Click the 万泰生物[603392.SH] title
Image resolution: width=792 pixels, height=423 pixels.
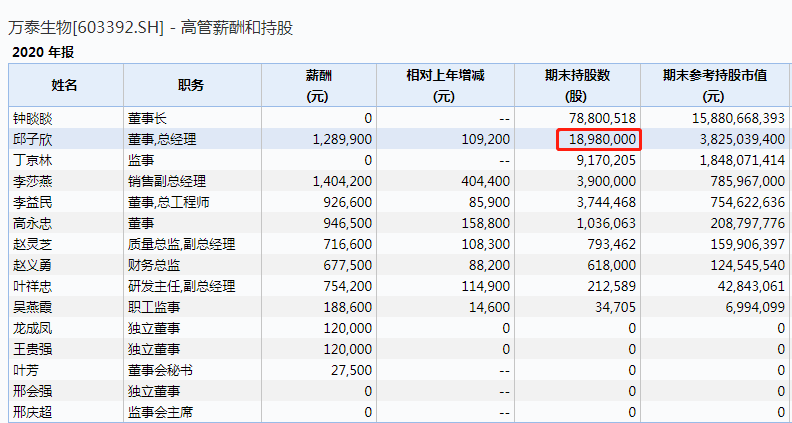tap(86, 28)
